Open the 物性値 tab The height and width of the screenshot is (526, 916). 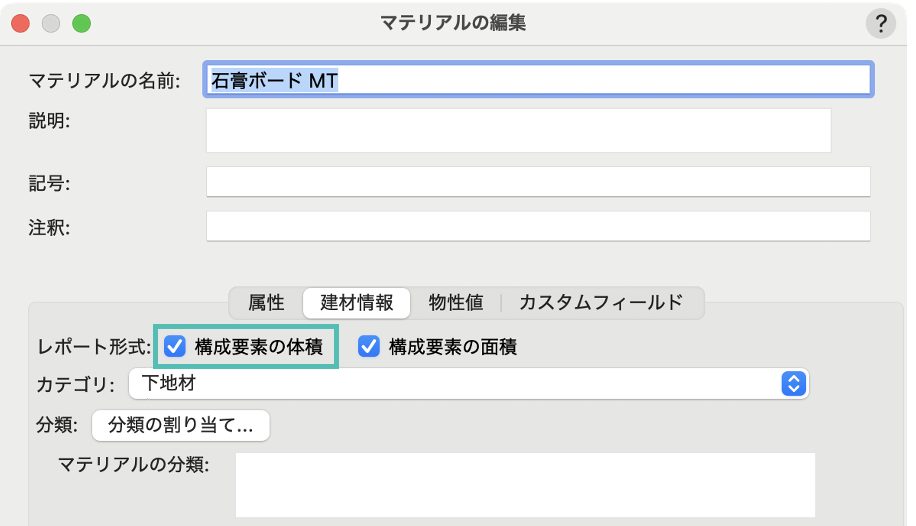coord(456,302)
